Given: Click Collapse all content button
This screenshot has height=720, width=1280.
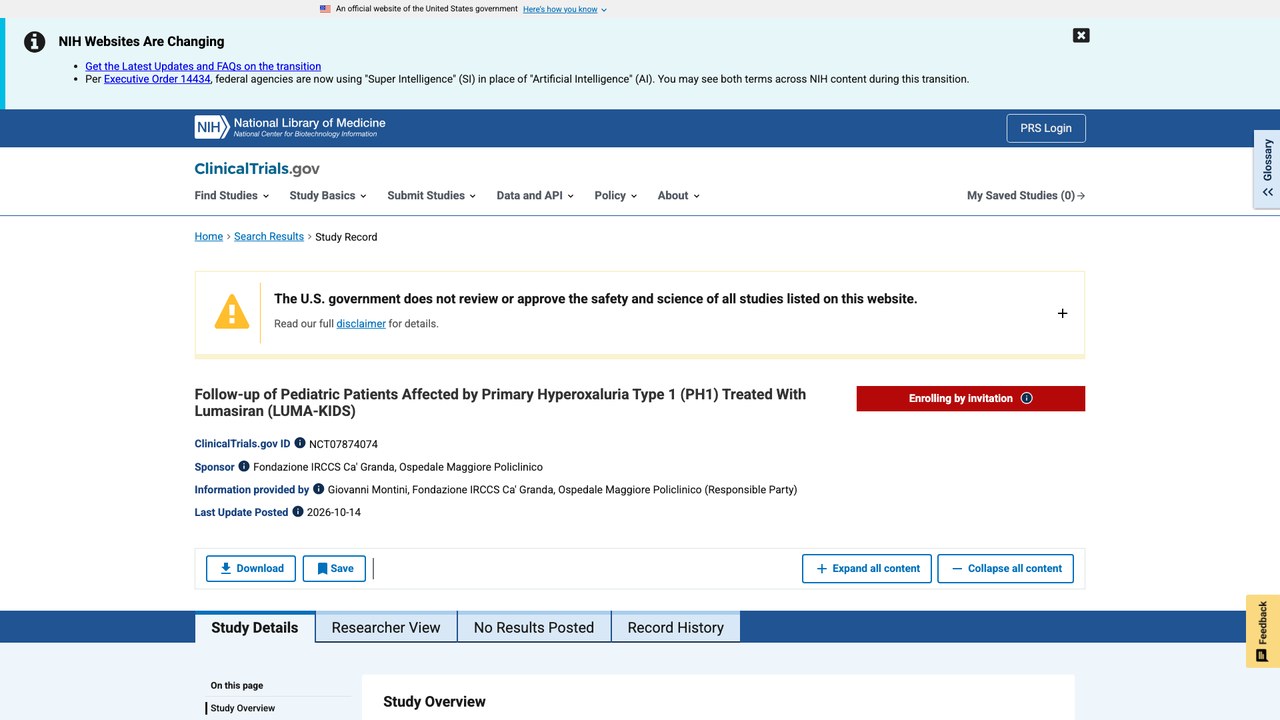Looking at the screenshot, I should click(x=1006, y=568).
